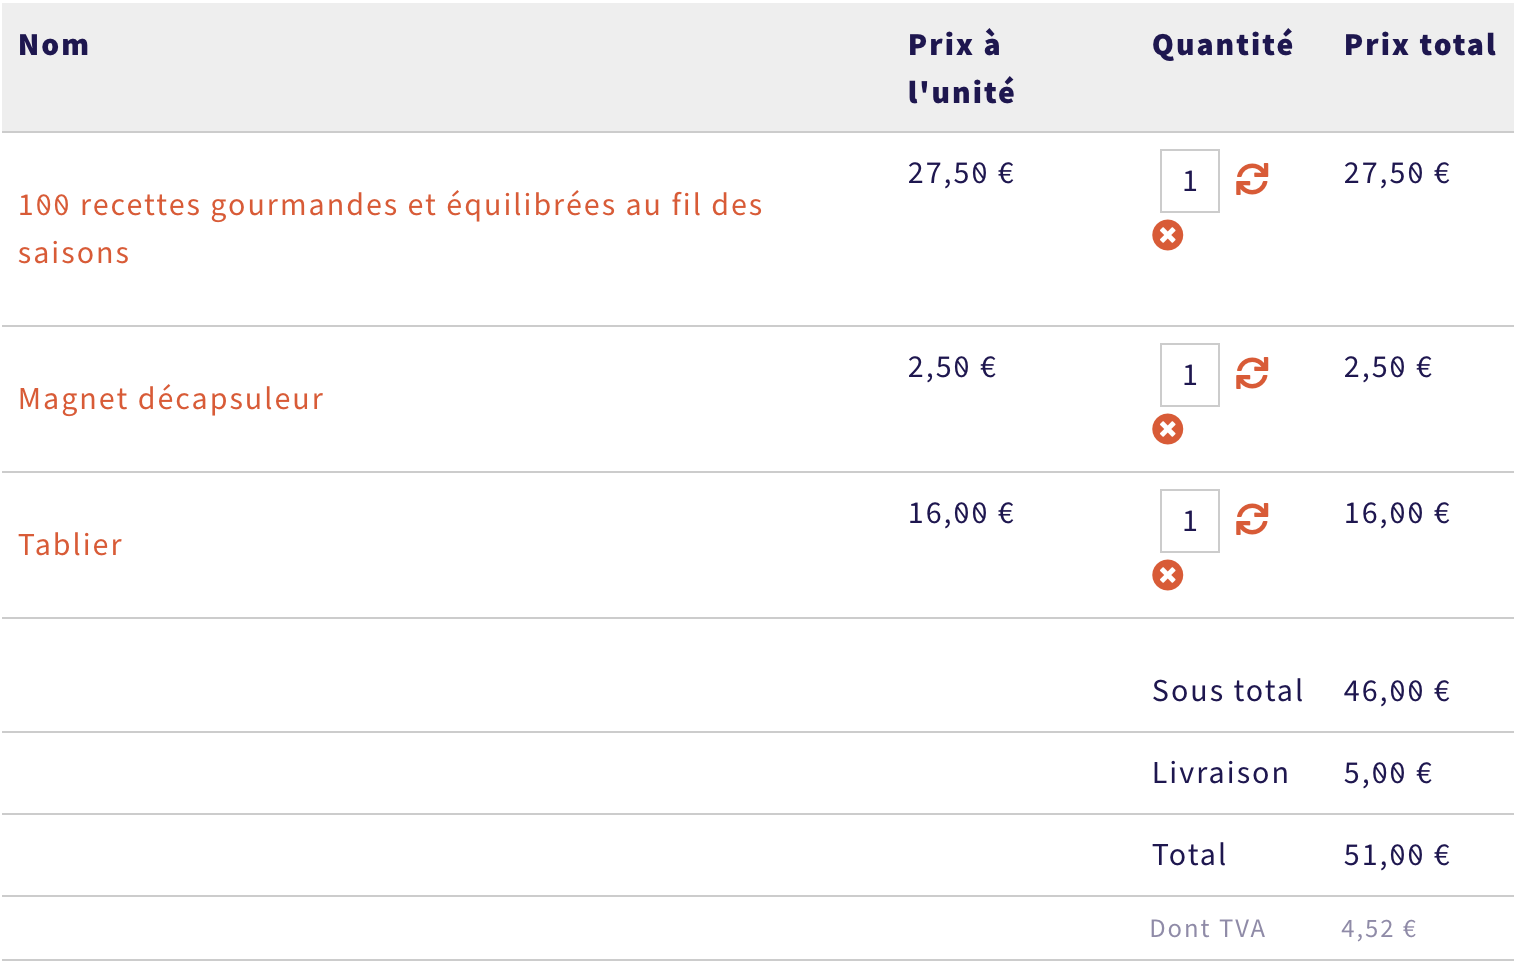The width and height of the screenshot is (1524, 966).
Task: Remove the Tablier item from cart
Action: pos(1167,575)
